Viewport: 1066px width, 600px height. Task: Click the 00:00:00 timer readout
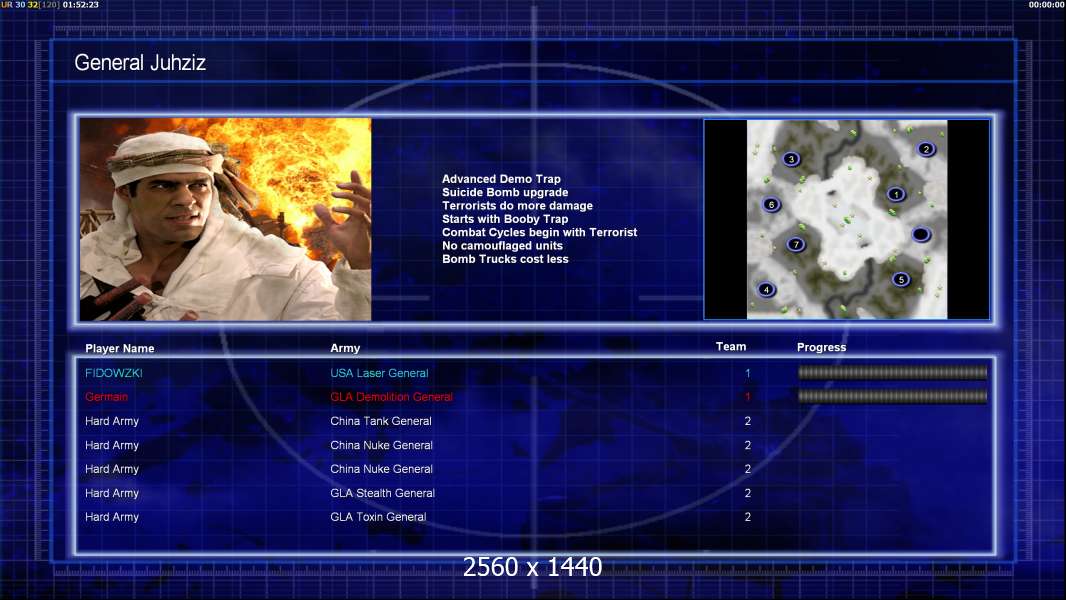pyautogui.click(x=1047, y=5)
